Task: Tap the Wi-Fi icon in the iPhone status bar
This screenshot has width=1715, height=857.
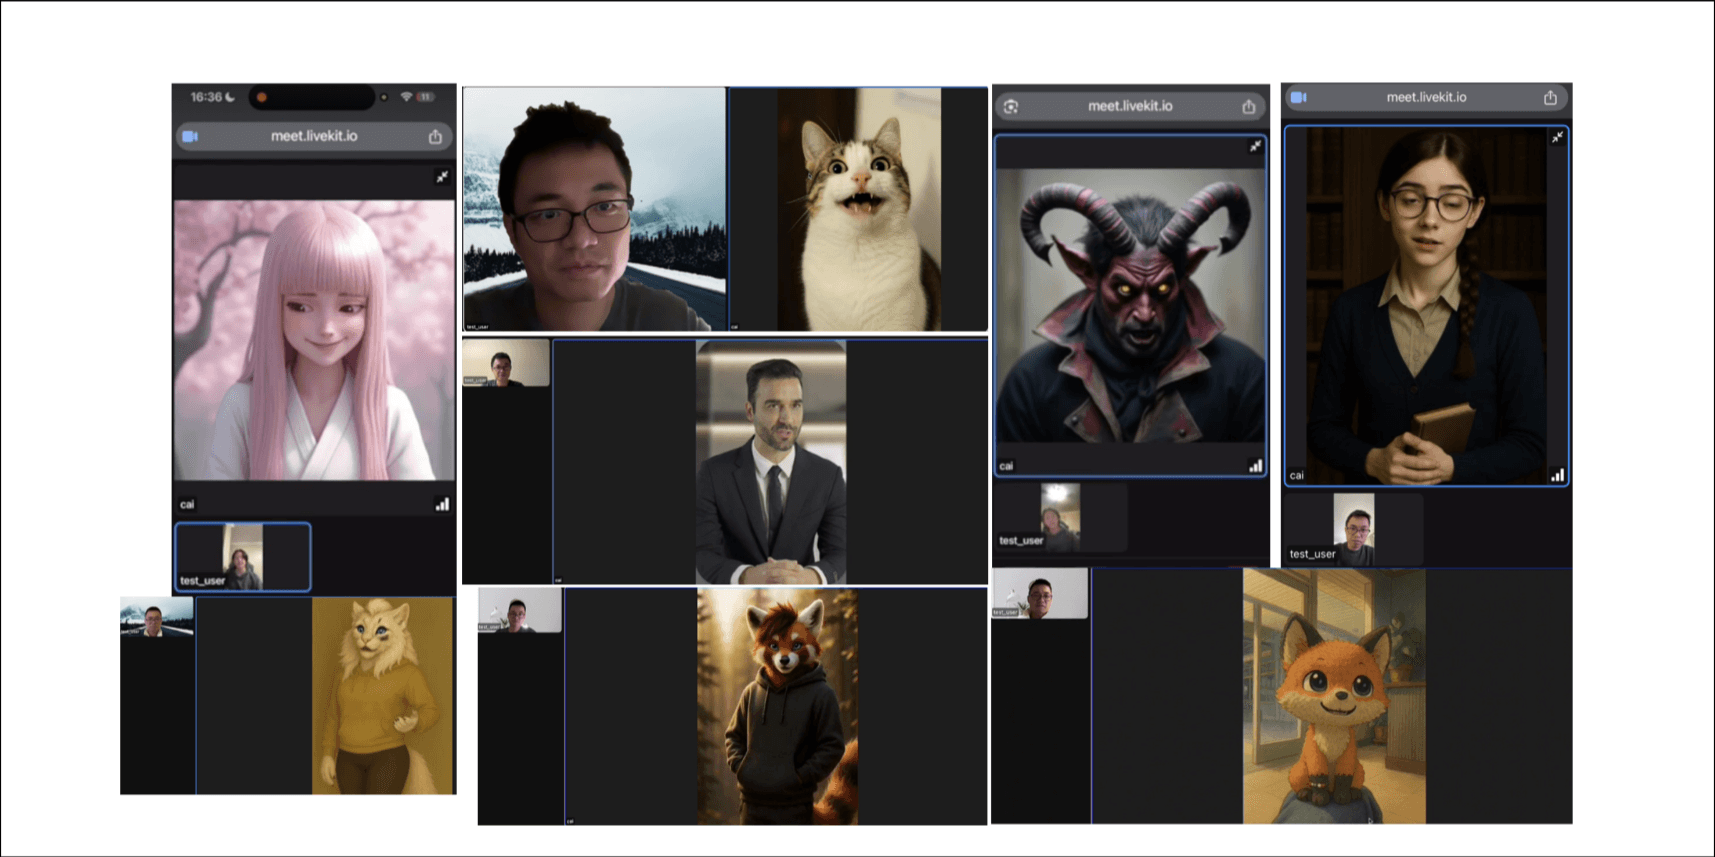Action: (406, 97)
